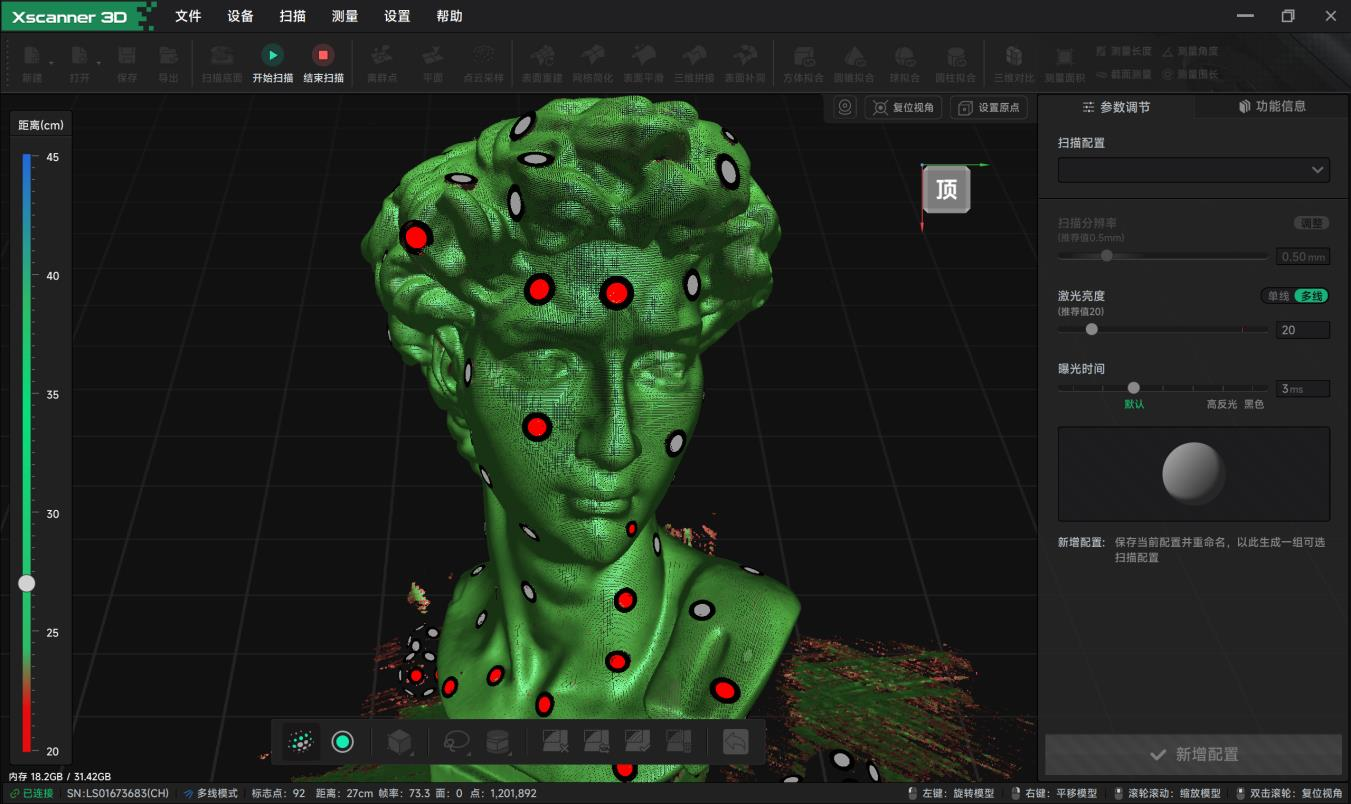
Task: Click 测量角度 measure angle tool
Action: tap(1190, 51)
